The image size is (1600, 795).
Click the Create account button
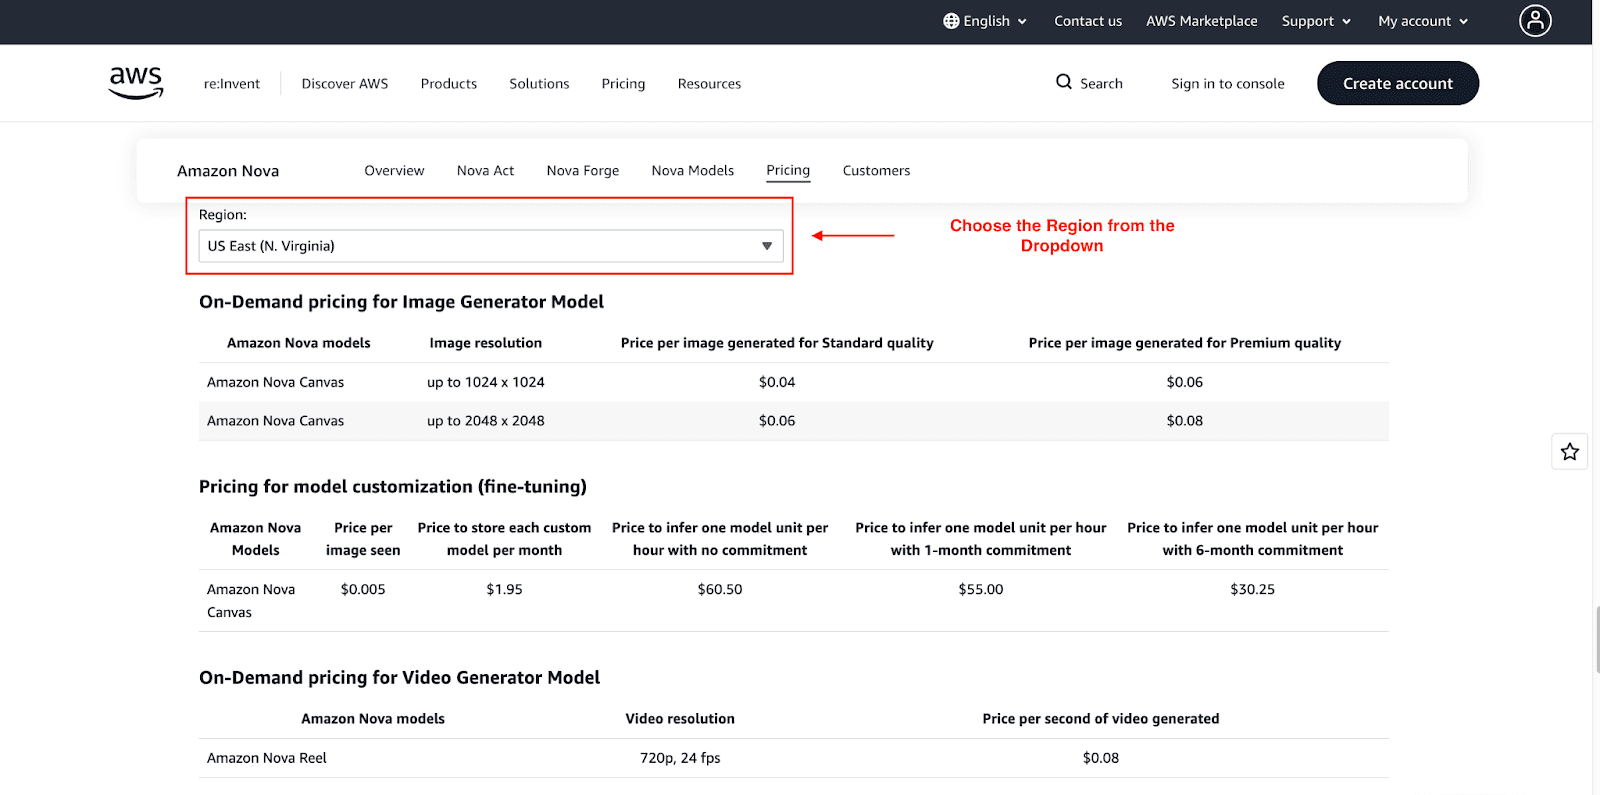pyautogui.click(x=1398, y=83)
